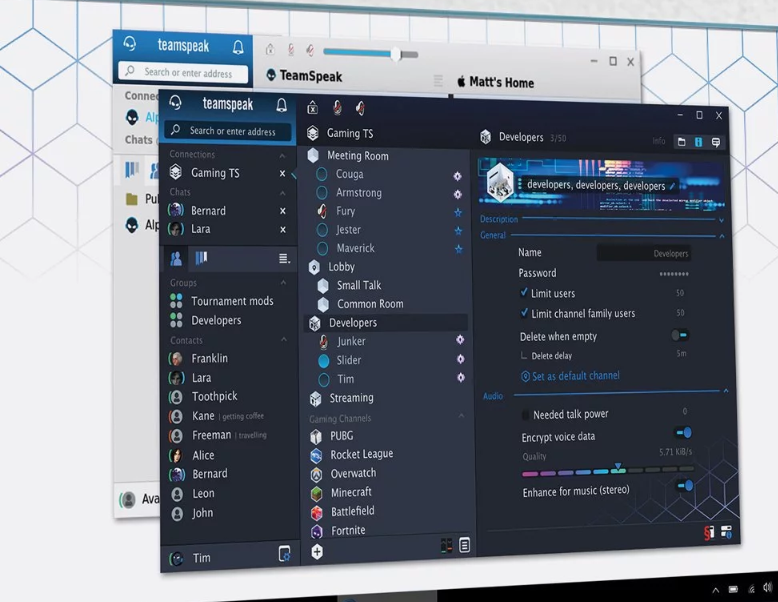
Task: Collapse the Gaming Channels section
Action: [x=461, y=415]
